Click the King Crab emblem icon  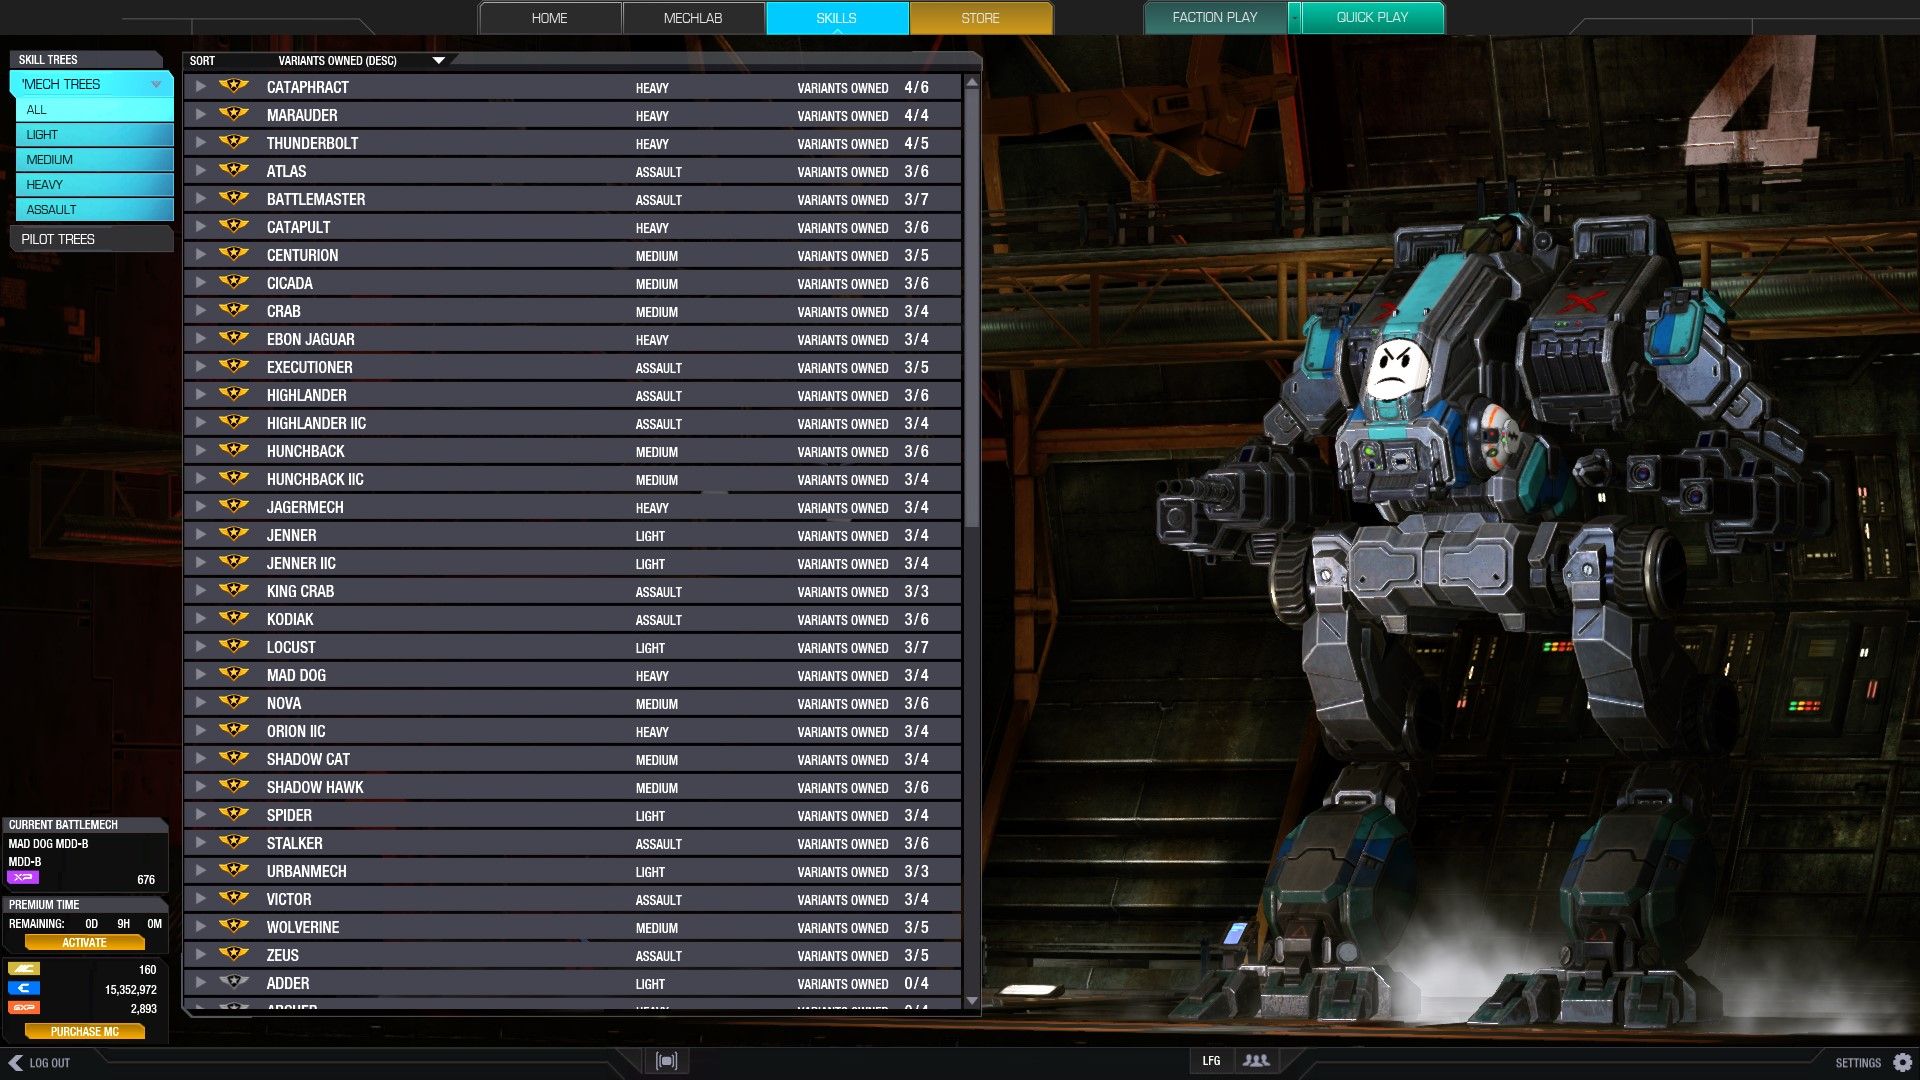[x=233, y=590]
